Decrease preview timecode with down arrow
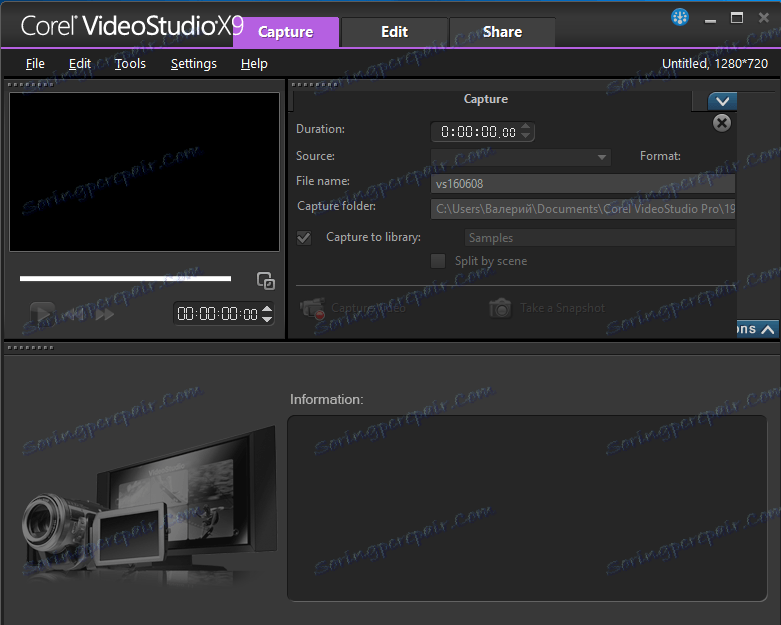Image resolution: width=781 pixels, height=625 pixels. click(x=267, y=319)
